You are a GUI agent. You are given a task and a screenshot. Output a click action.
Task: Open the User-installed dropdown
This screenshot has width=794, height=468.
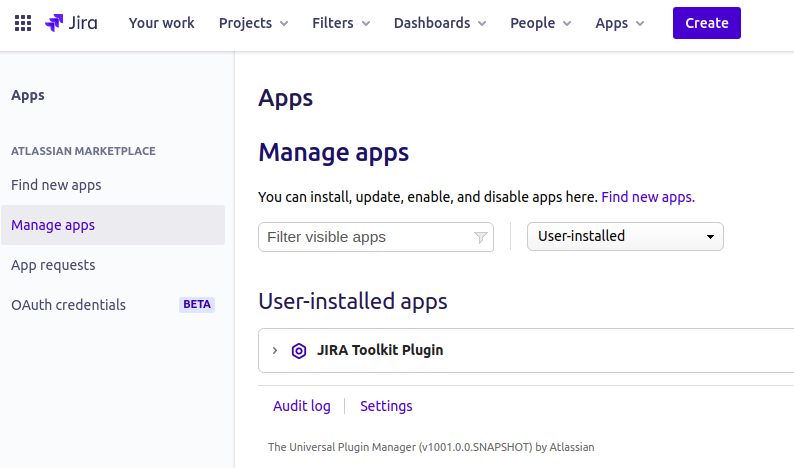click(625, 237)
